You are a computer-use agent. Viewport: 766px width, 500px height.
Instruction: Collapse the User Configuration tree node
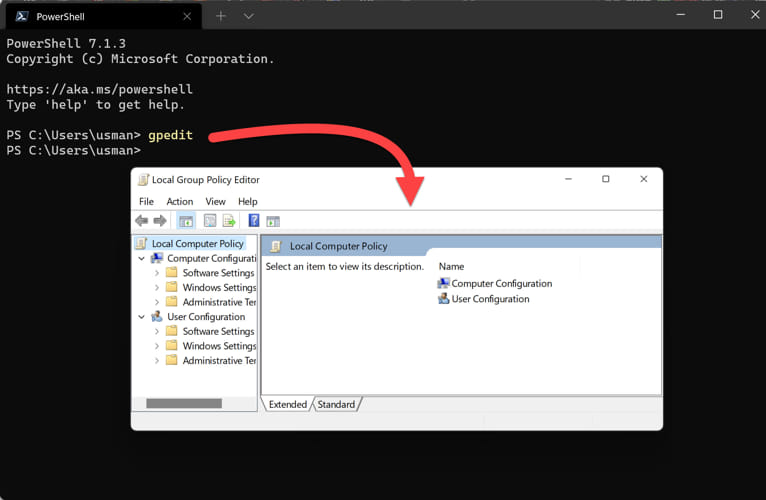[x=142, y=317]
